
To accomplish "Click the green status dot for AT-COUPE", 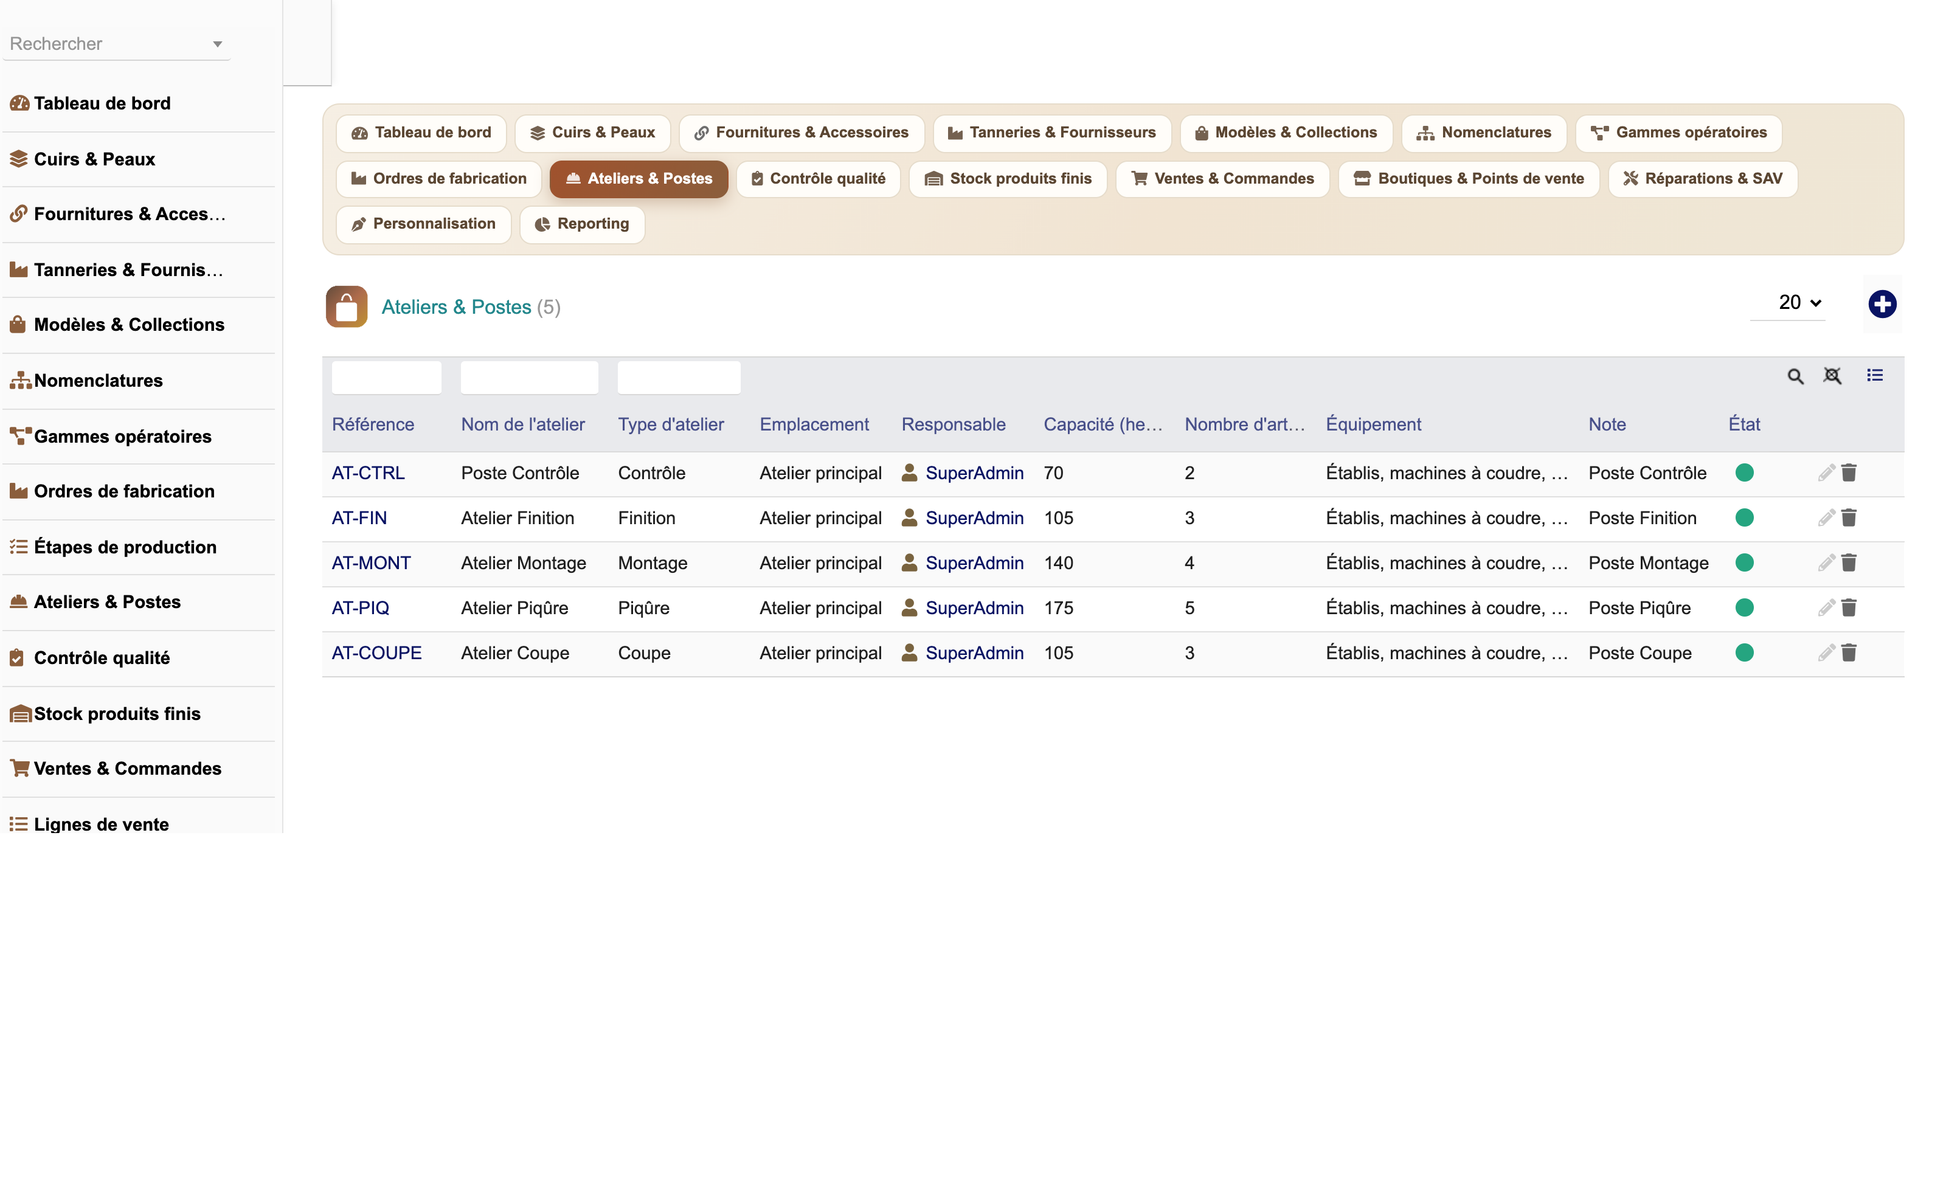I will [x=1744, y=653].
